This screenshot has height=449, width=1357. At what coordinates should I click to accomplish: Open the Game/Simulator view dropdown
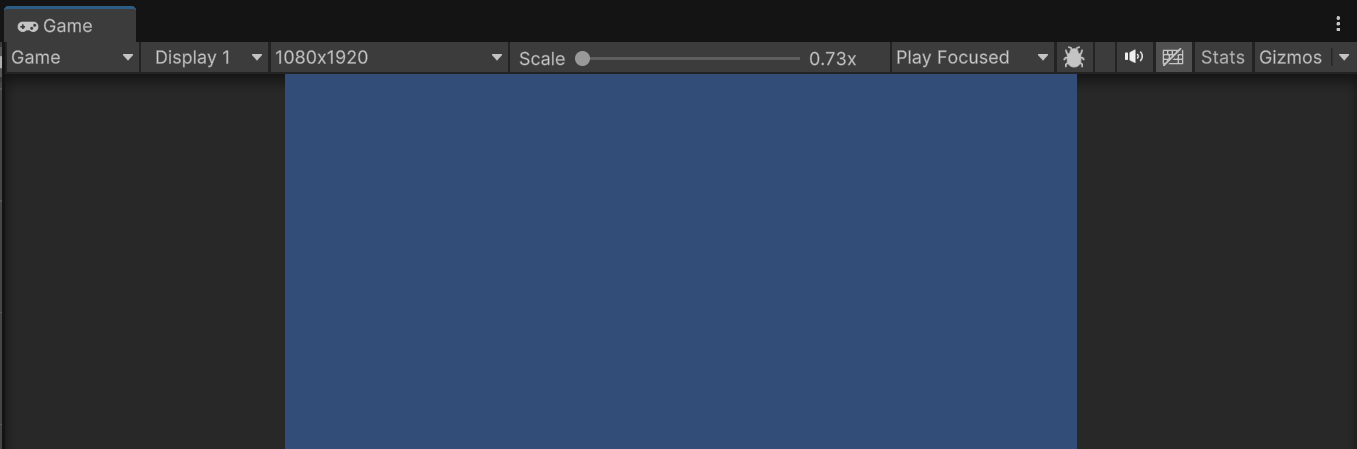[x=72, y=57]
